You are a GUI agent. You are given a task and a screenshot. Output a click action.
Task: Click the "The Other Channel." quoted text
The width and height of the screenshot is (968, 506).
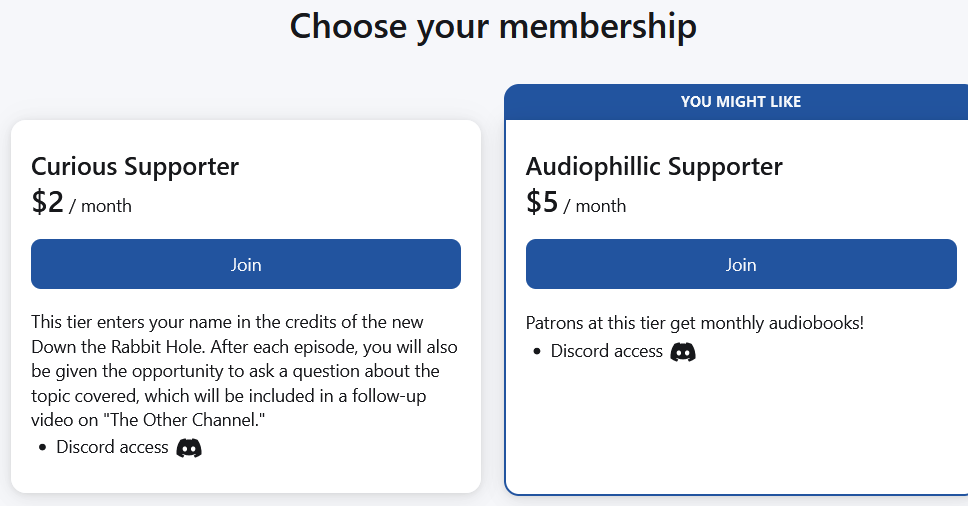coord(184,420)
